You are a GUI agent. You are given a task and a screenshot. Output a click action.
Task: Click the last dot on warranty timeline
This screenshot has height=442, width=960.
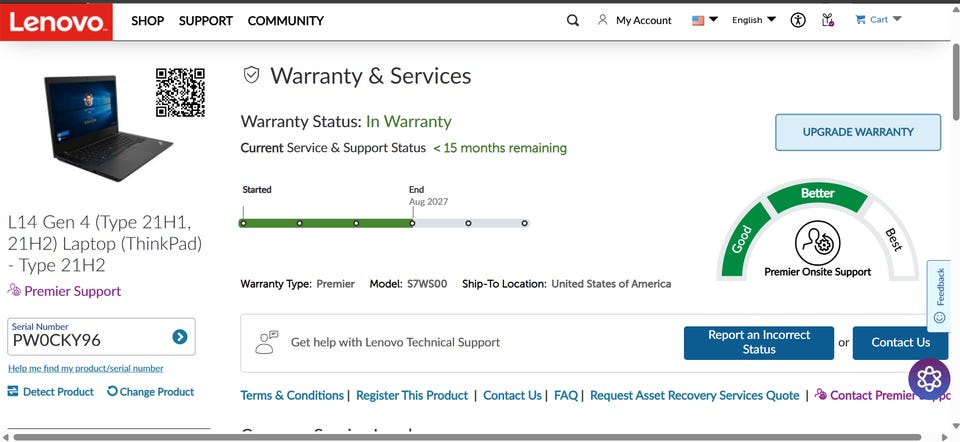pyautogui.click(x=525, y=223)
